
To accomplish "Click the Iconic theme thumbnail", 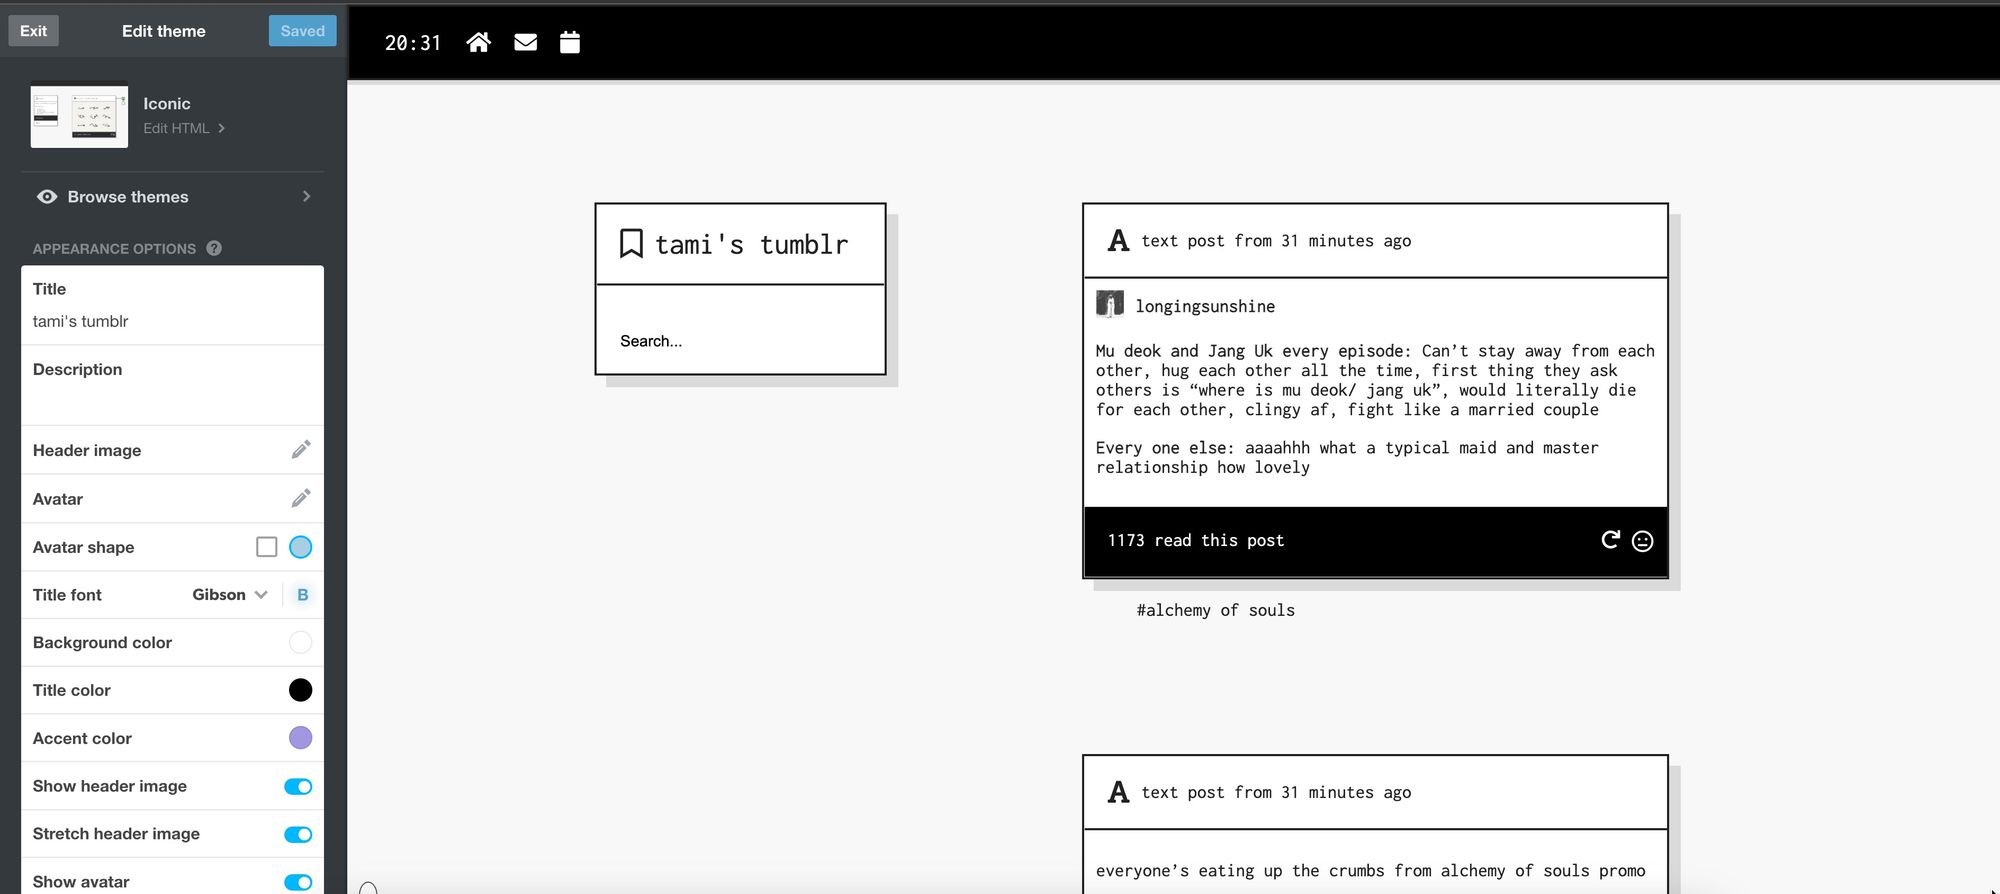I will (x=79, y=115).
